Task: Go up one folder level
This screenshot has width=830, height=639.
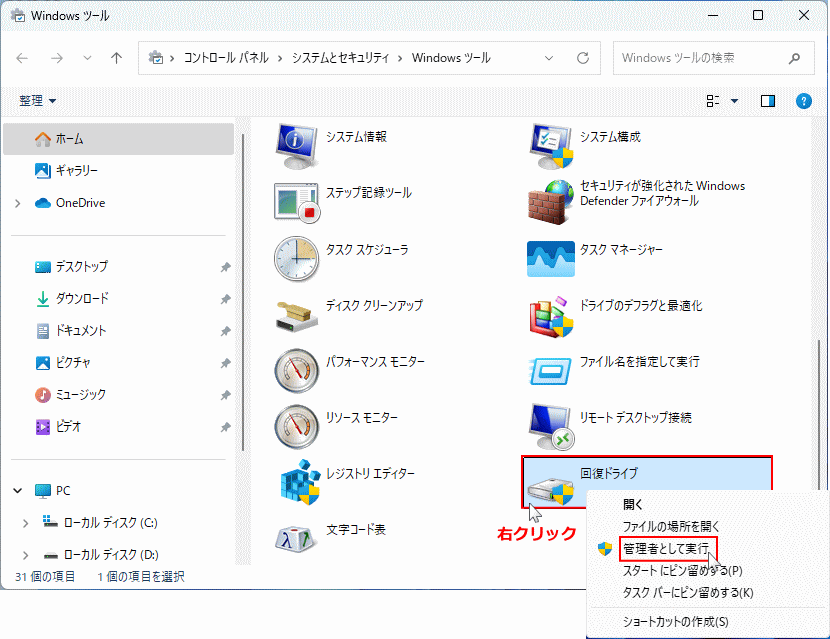Action: tap(116, 58)
